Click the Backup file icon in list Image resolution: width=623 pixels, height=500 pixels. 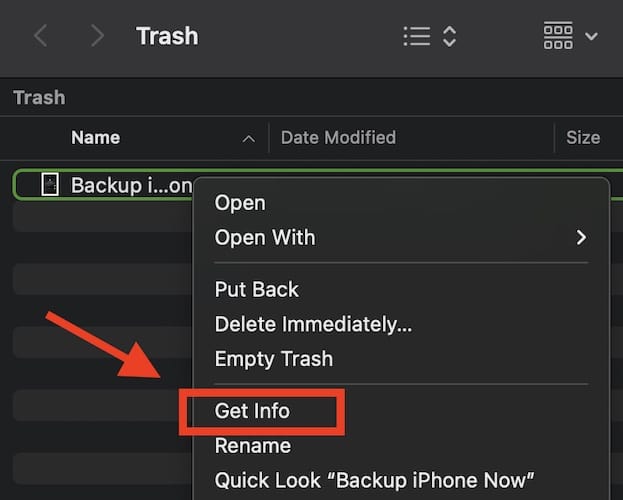pyautogui.click(x=48, y=185)
